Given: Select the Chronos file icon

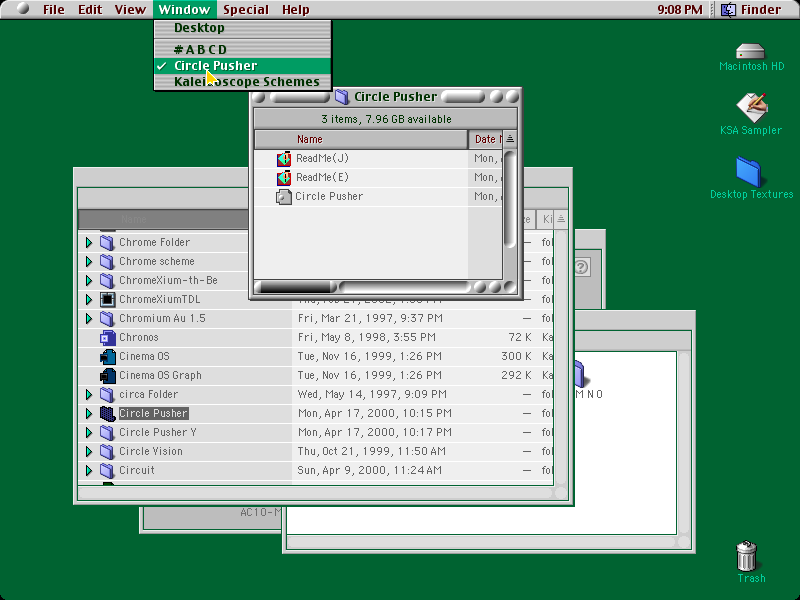Looking at the screenshot, I should click(108, 337).
